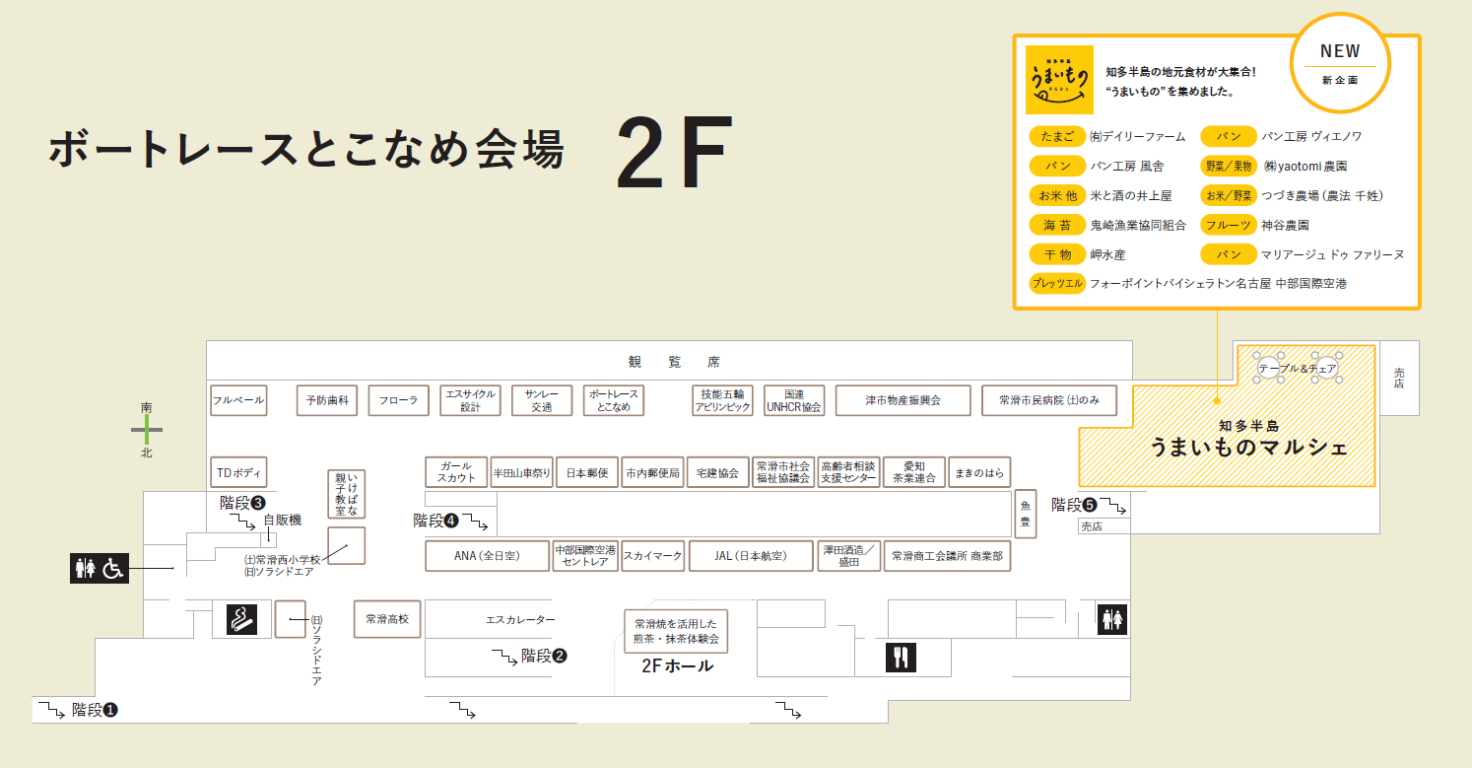Select the JAL（日本航空） booth
This screenshot has height=768, width=1472.
[751, 556]
